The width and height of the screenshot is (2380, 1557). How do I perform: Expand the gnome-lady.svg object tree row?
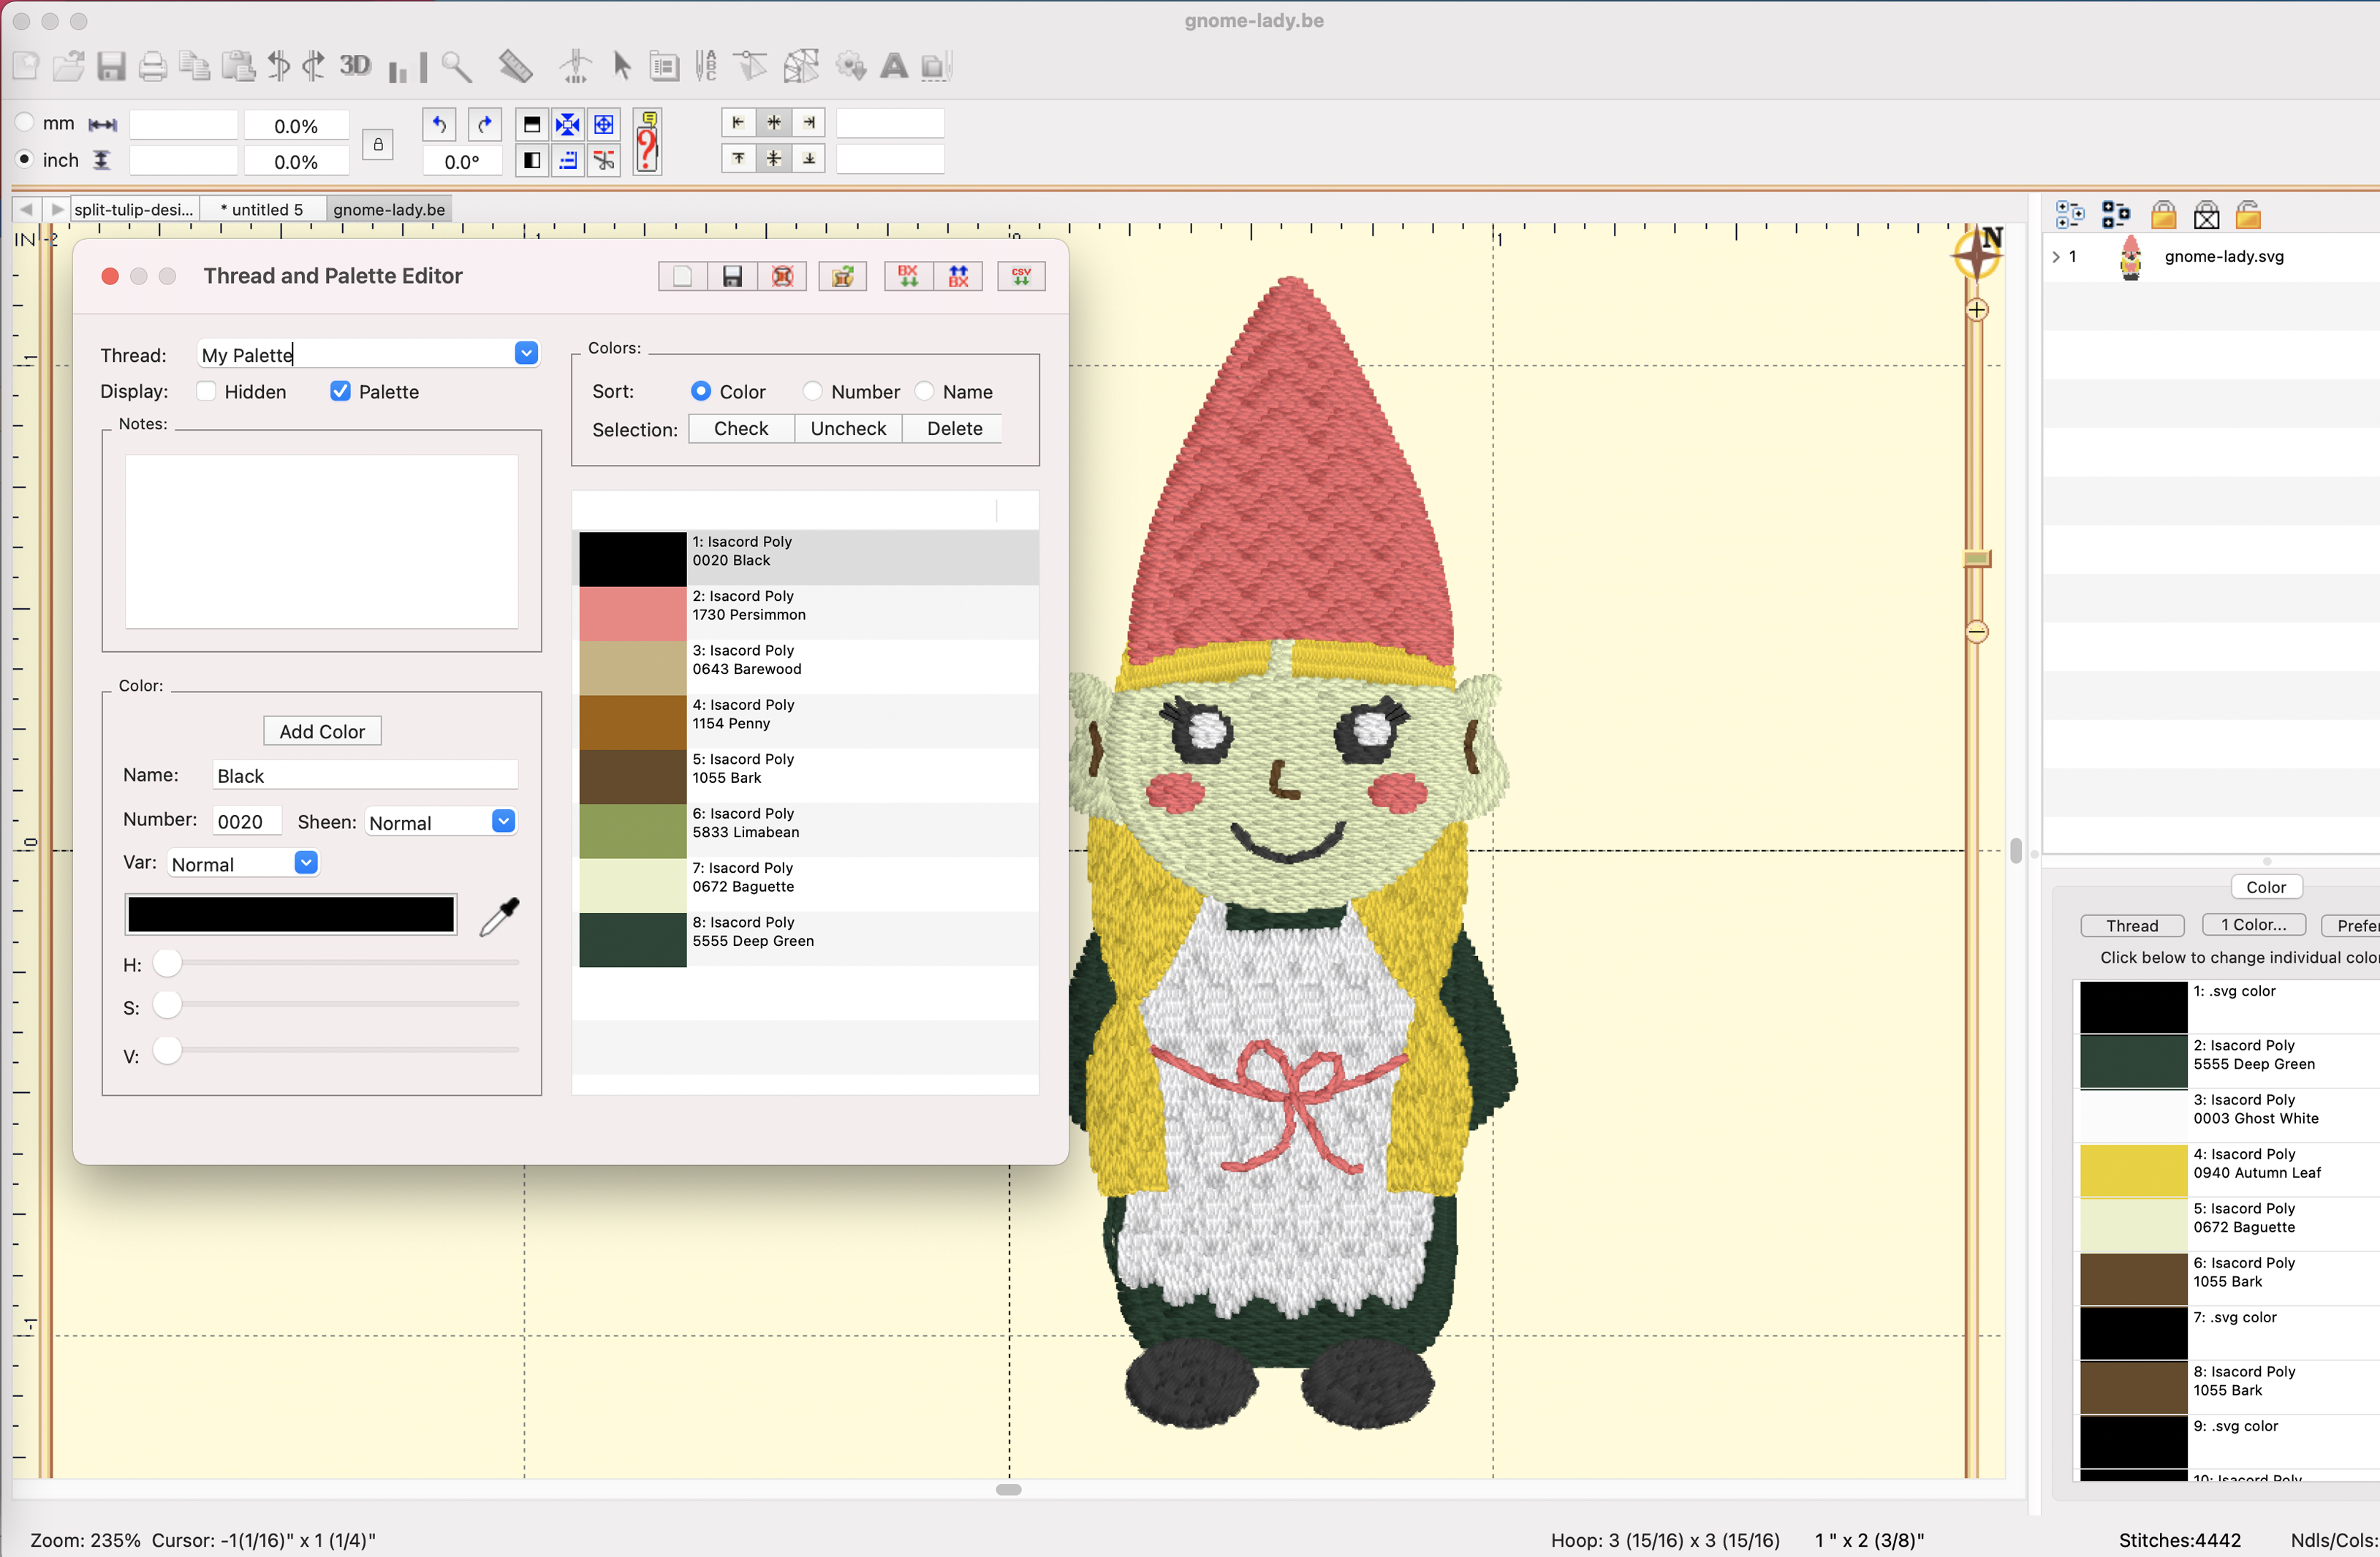click(x=2055, y=257)
